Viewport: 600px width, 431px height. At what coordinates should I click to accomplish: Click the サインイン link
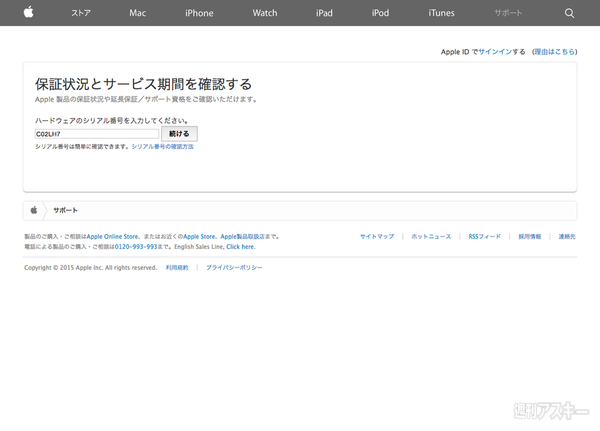[x=495, y=52]
